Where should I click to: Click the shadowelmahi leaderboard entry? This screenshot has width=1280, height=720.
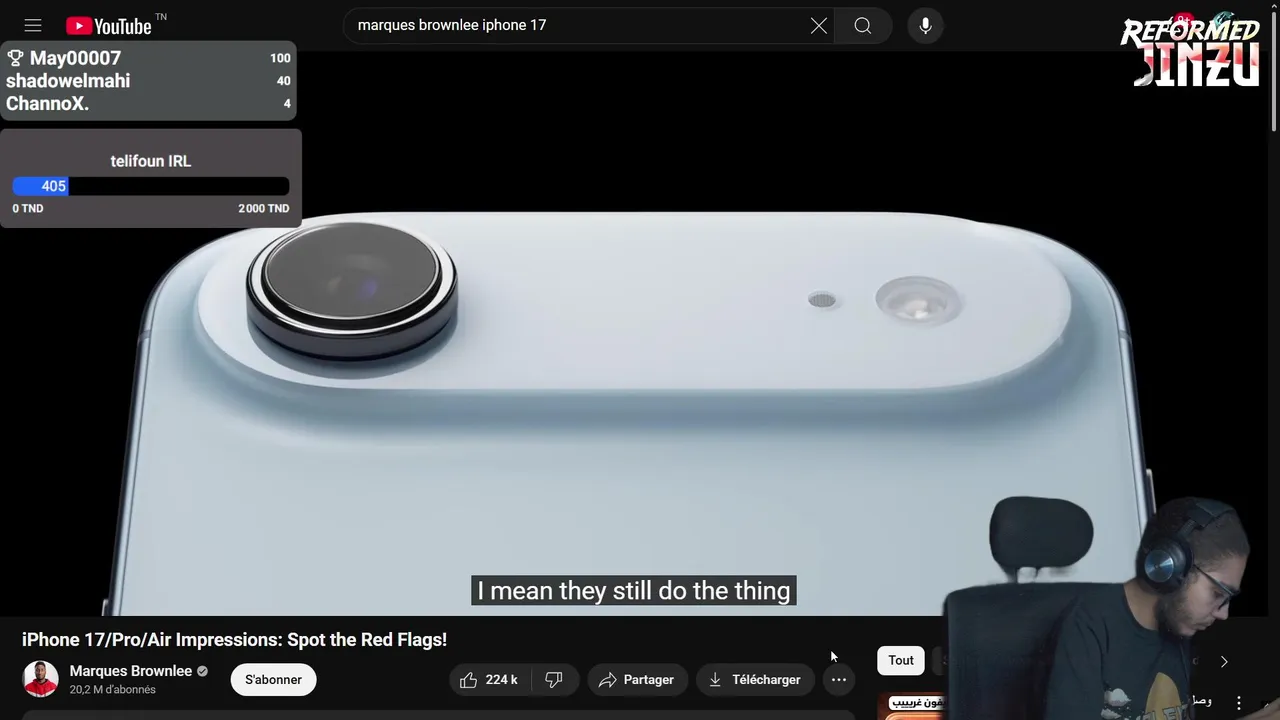(x=148, y=81)
